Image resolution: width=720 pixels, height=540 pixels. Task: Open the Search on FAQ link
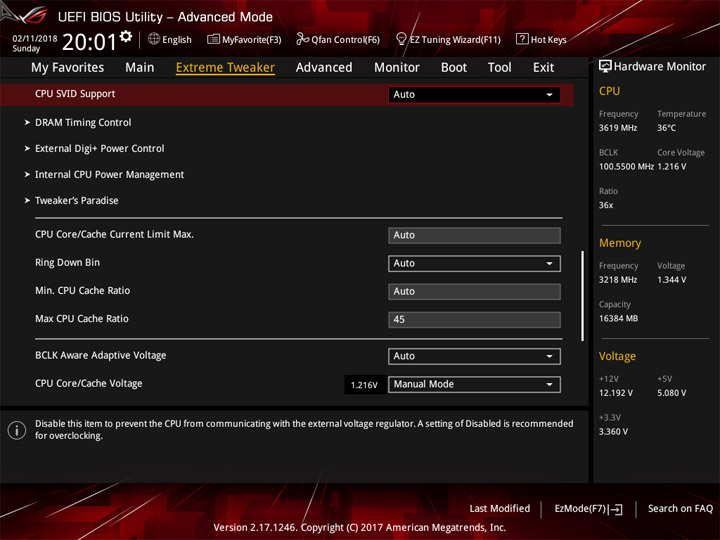[681, 509]
